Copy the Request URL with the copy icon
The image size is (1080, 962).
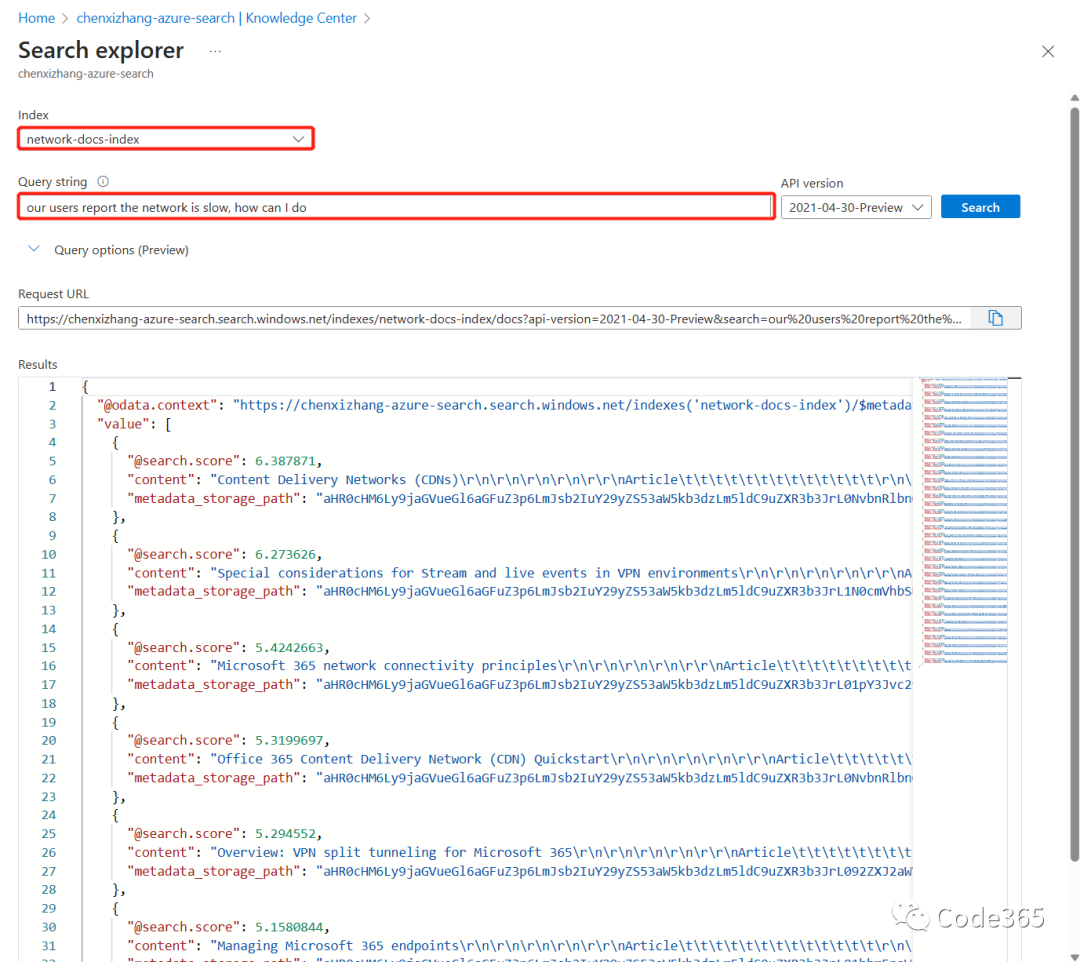tap(995, 318)
